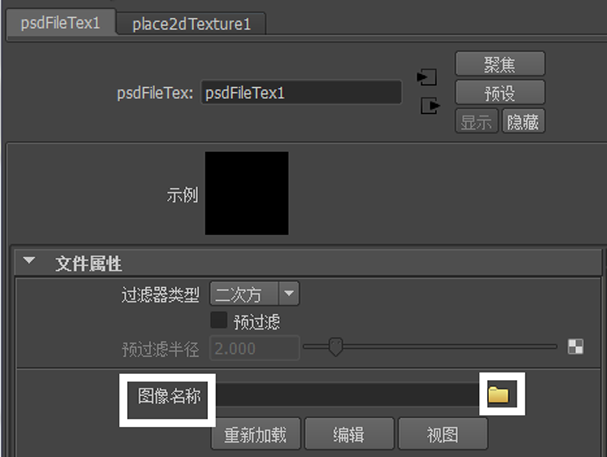Click the 视图 button
Image resolution: width=607 pixels, height=457 pixels.
tap(441, 435)
